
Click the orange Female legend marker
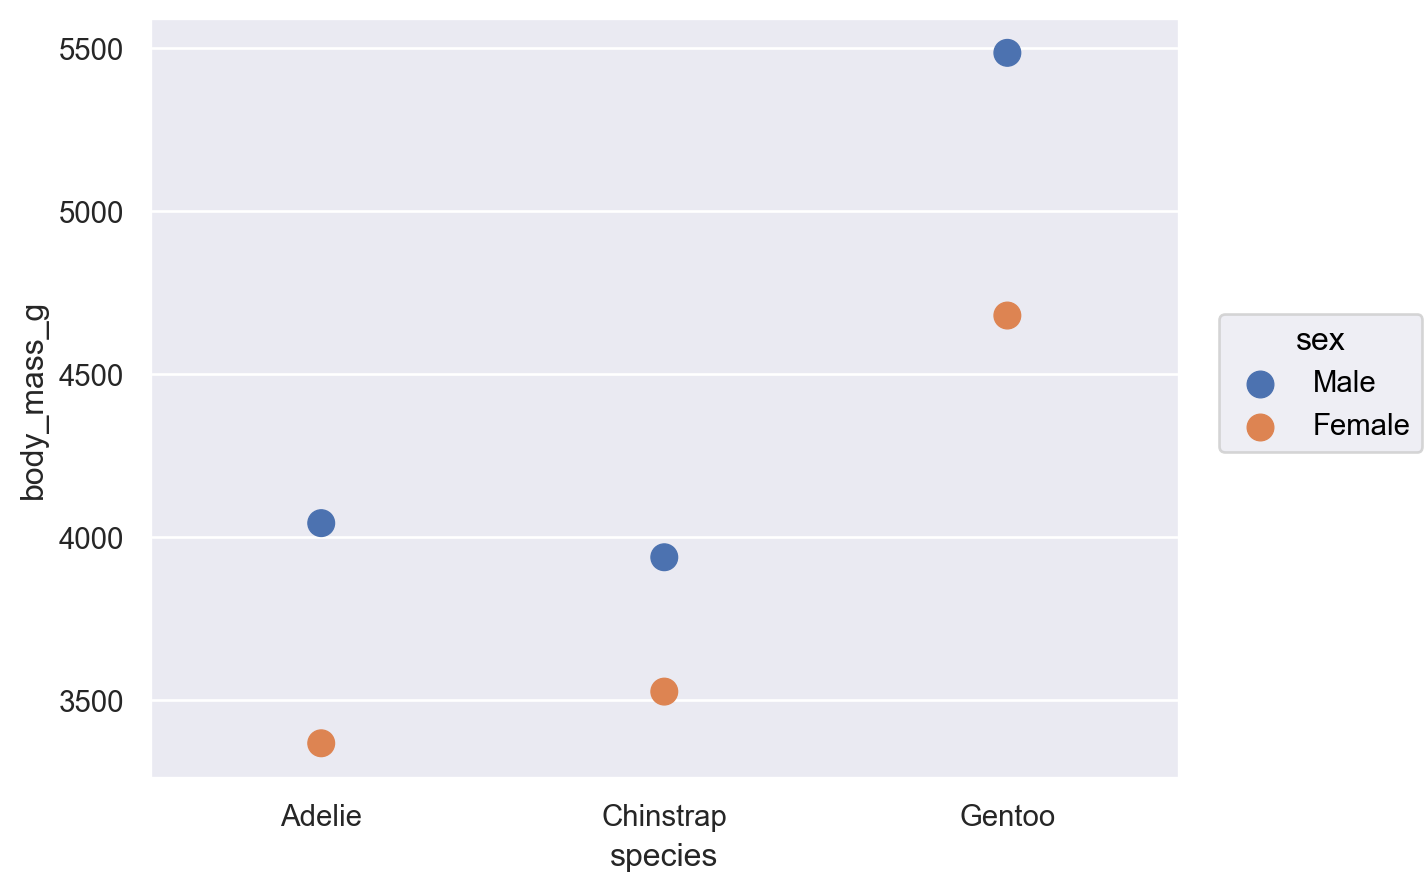(1260, 427)
